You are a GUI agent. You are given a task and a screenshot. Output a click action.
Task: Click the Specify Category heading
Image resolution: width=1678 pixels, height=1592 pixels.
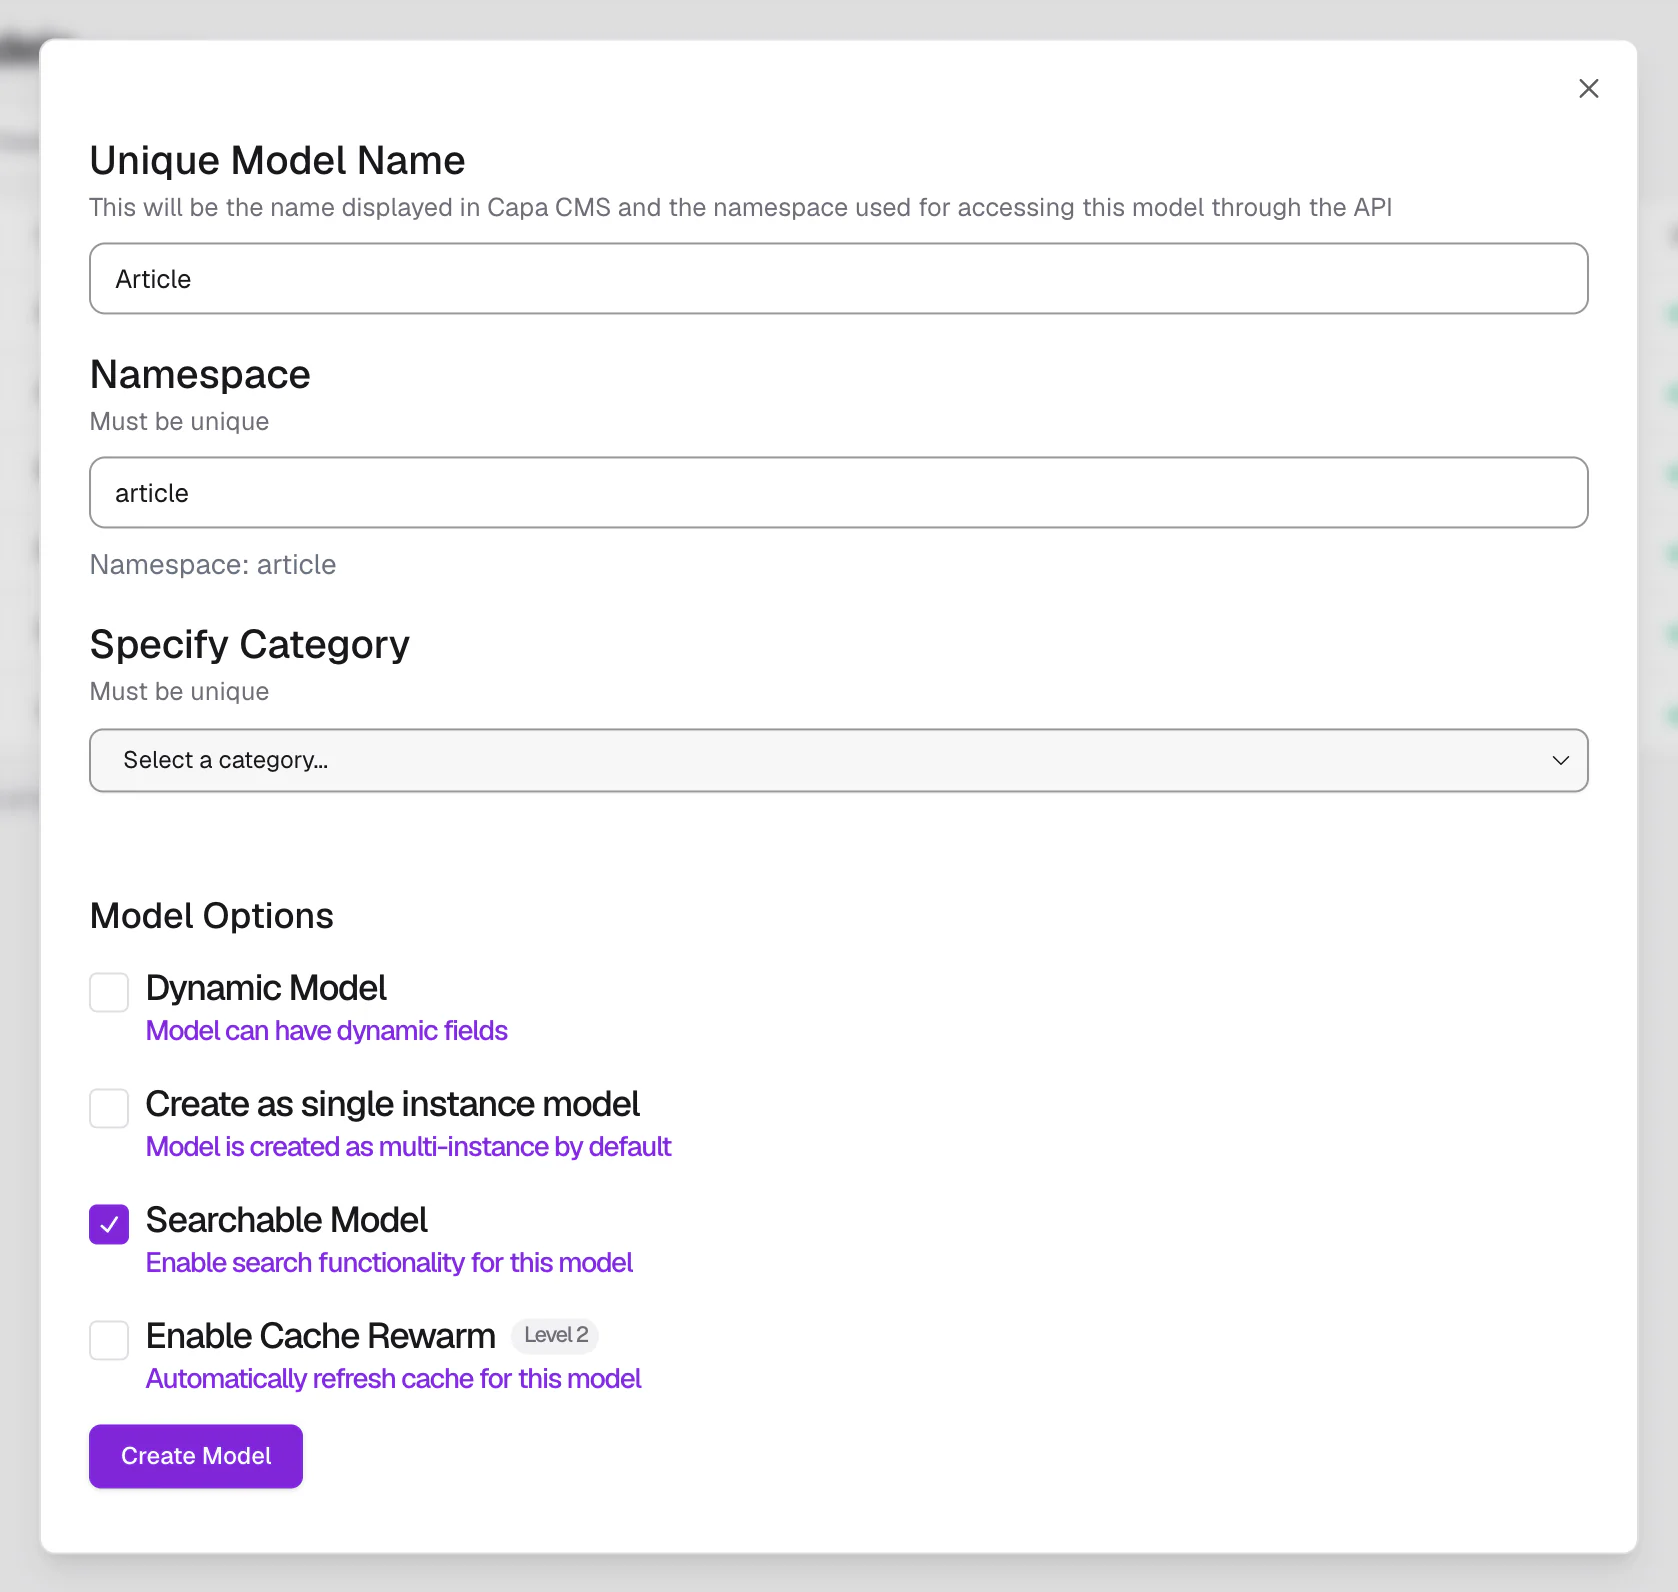250,645
